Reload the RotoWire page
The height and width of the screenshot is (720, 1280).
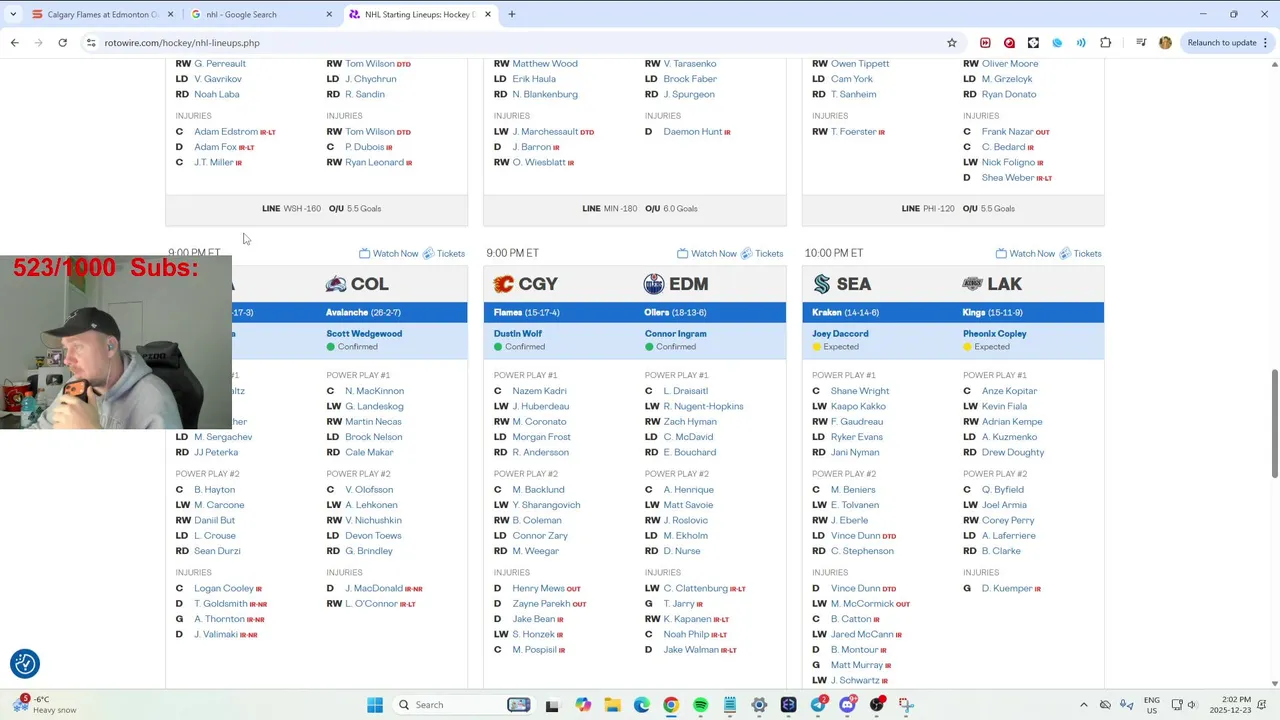point(62,43)
